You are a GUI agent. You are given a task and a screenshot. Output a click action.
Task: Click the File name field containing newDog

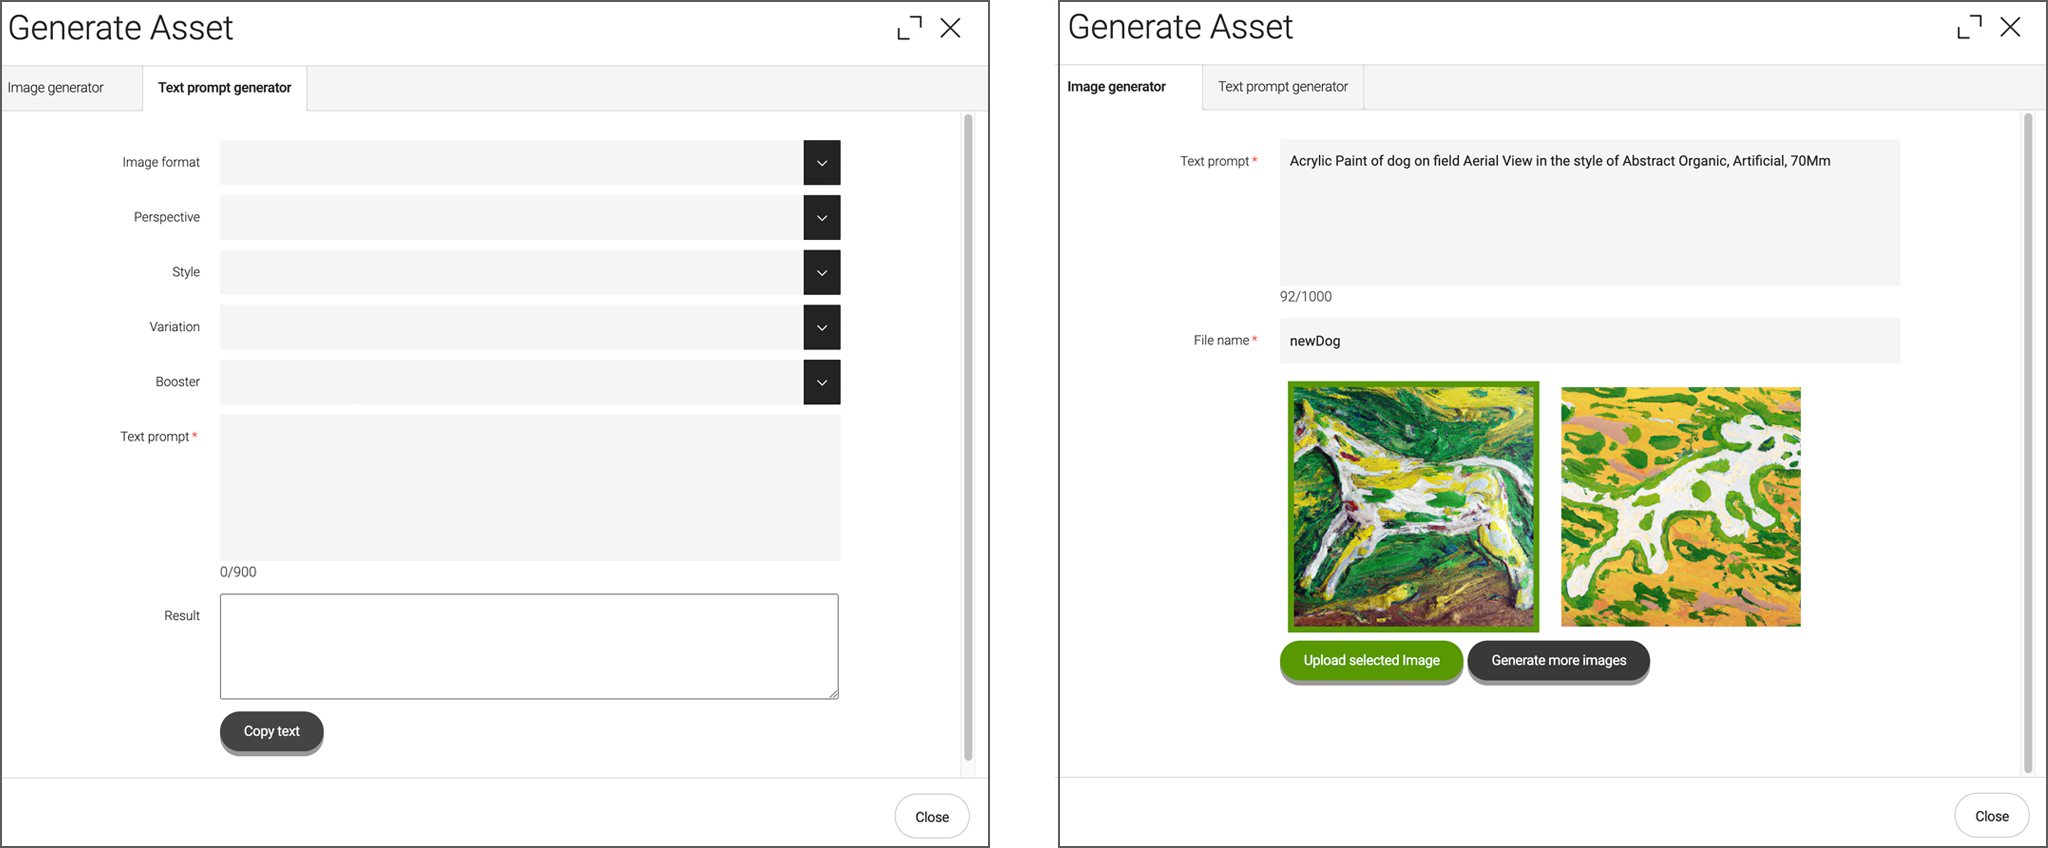(1589, 341)
